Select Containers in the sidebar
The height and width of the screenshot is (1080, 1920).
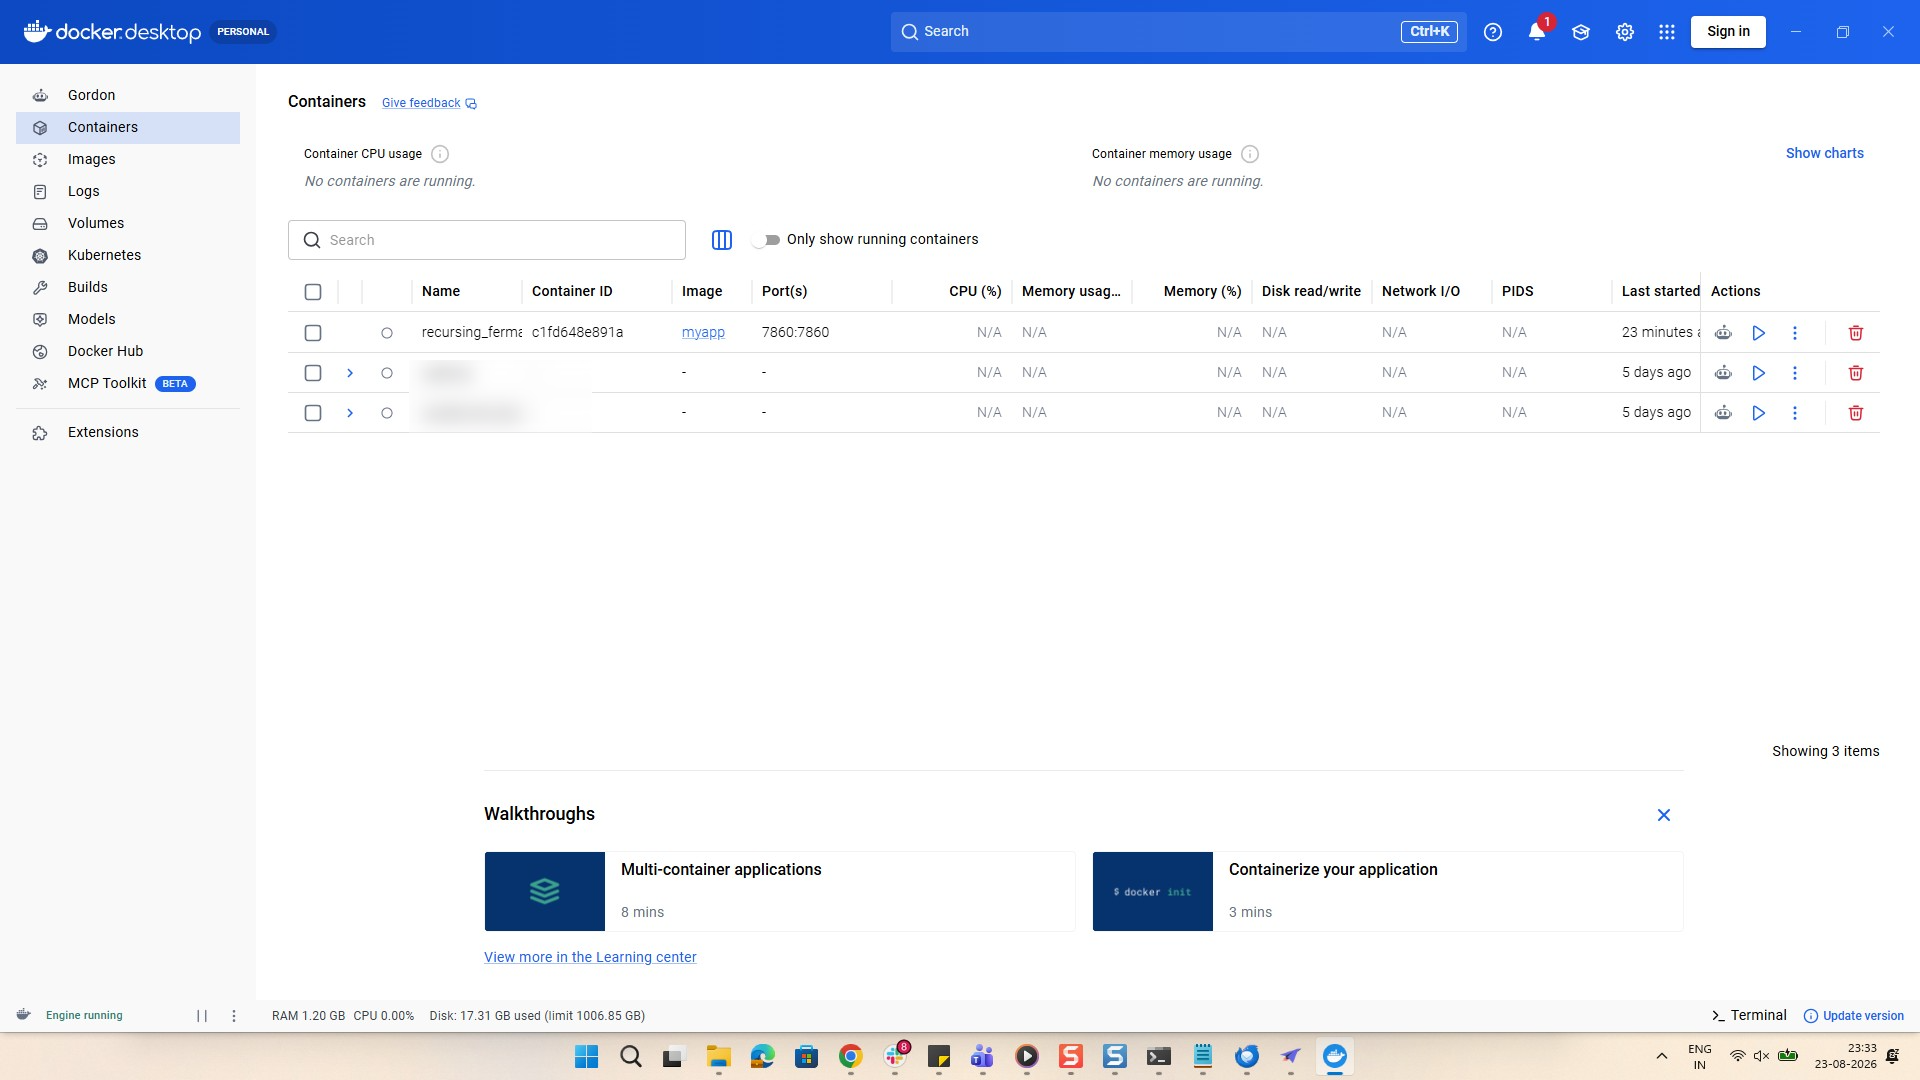click(x=127, y=127)
